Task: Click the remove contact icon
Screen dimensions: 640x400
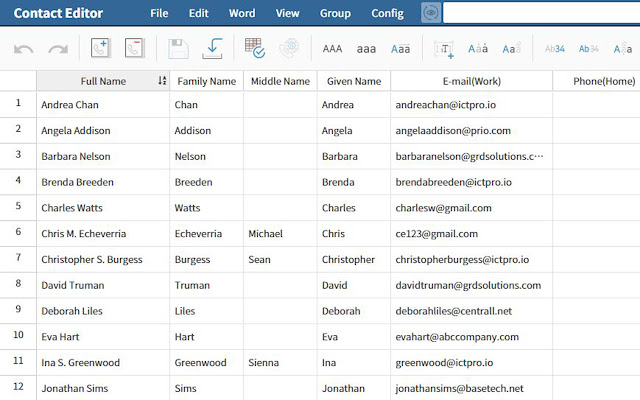Action: click(x=134, y=48)
